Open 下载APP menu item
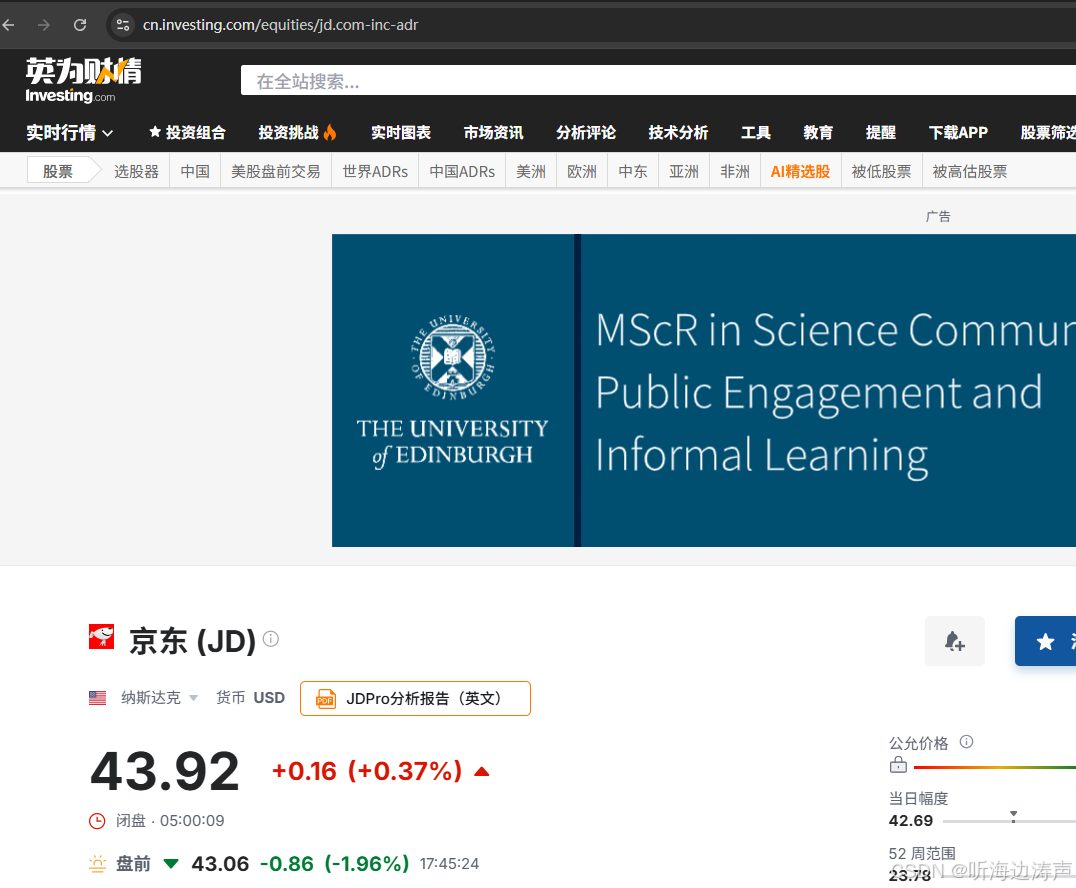This screenshot has height=888, width=1076. tap(958, 132)
